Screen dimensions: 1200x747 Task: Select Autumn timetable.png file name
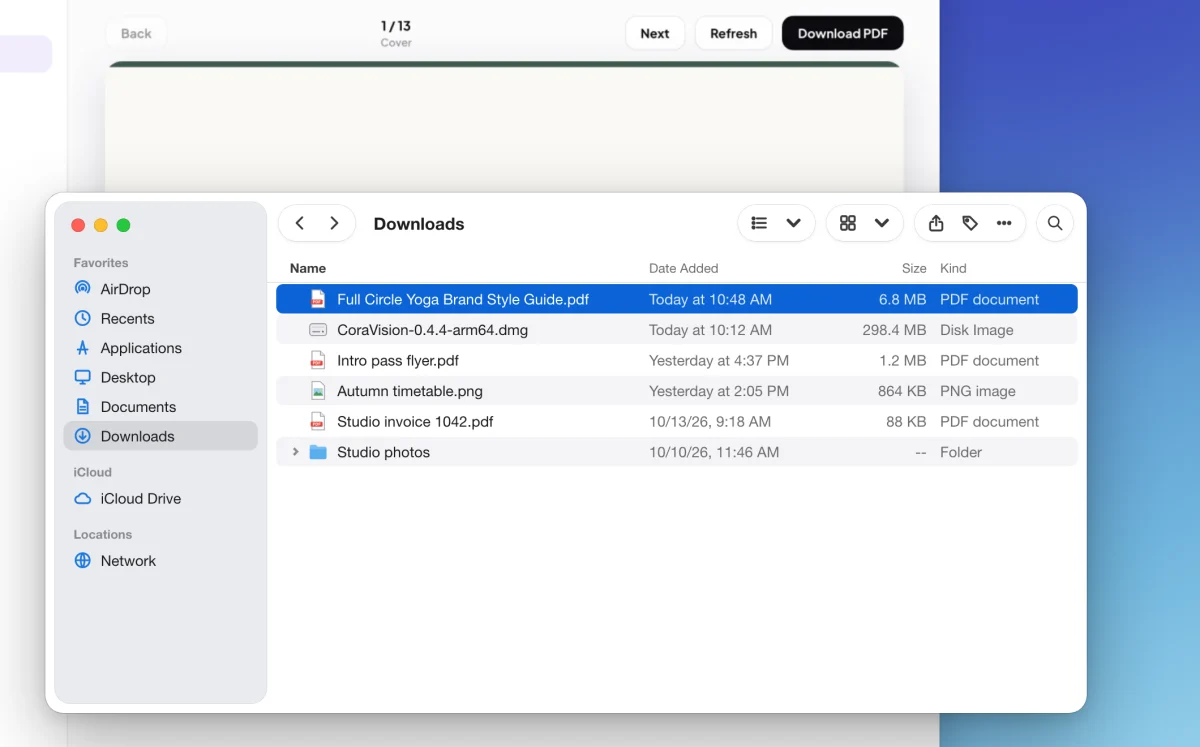pyautogui.click(x=410, y=391)
